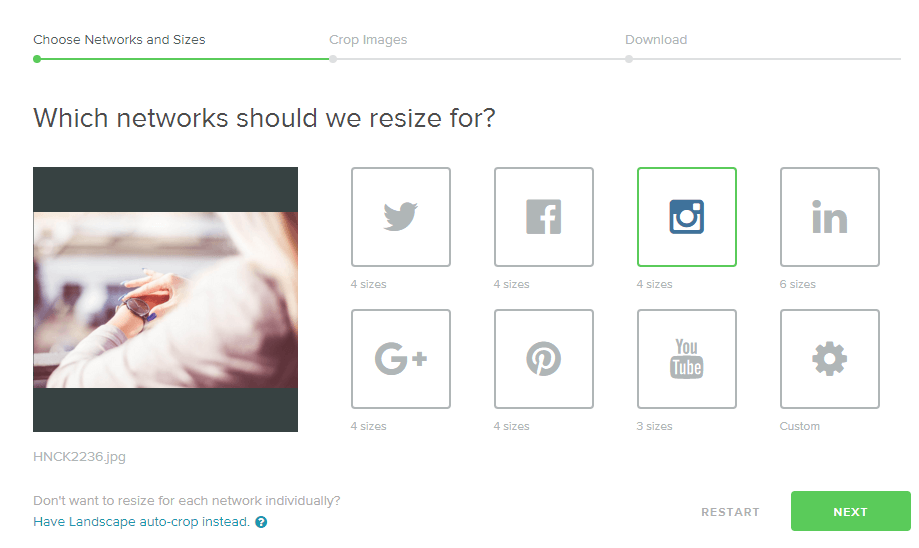Click the progress dot at Download
The width and height of the screenshot is (919, 548).
click(x=629, y=59)
